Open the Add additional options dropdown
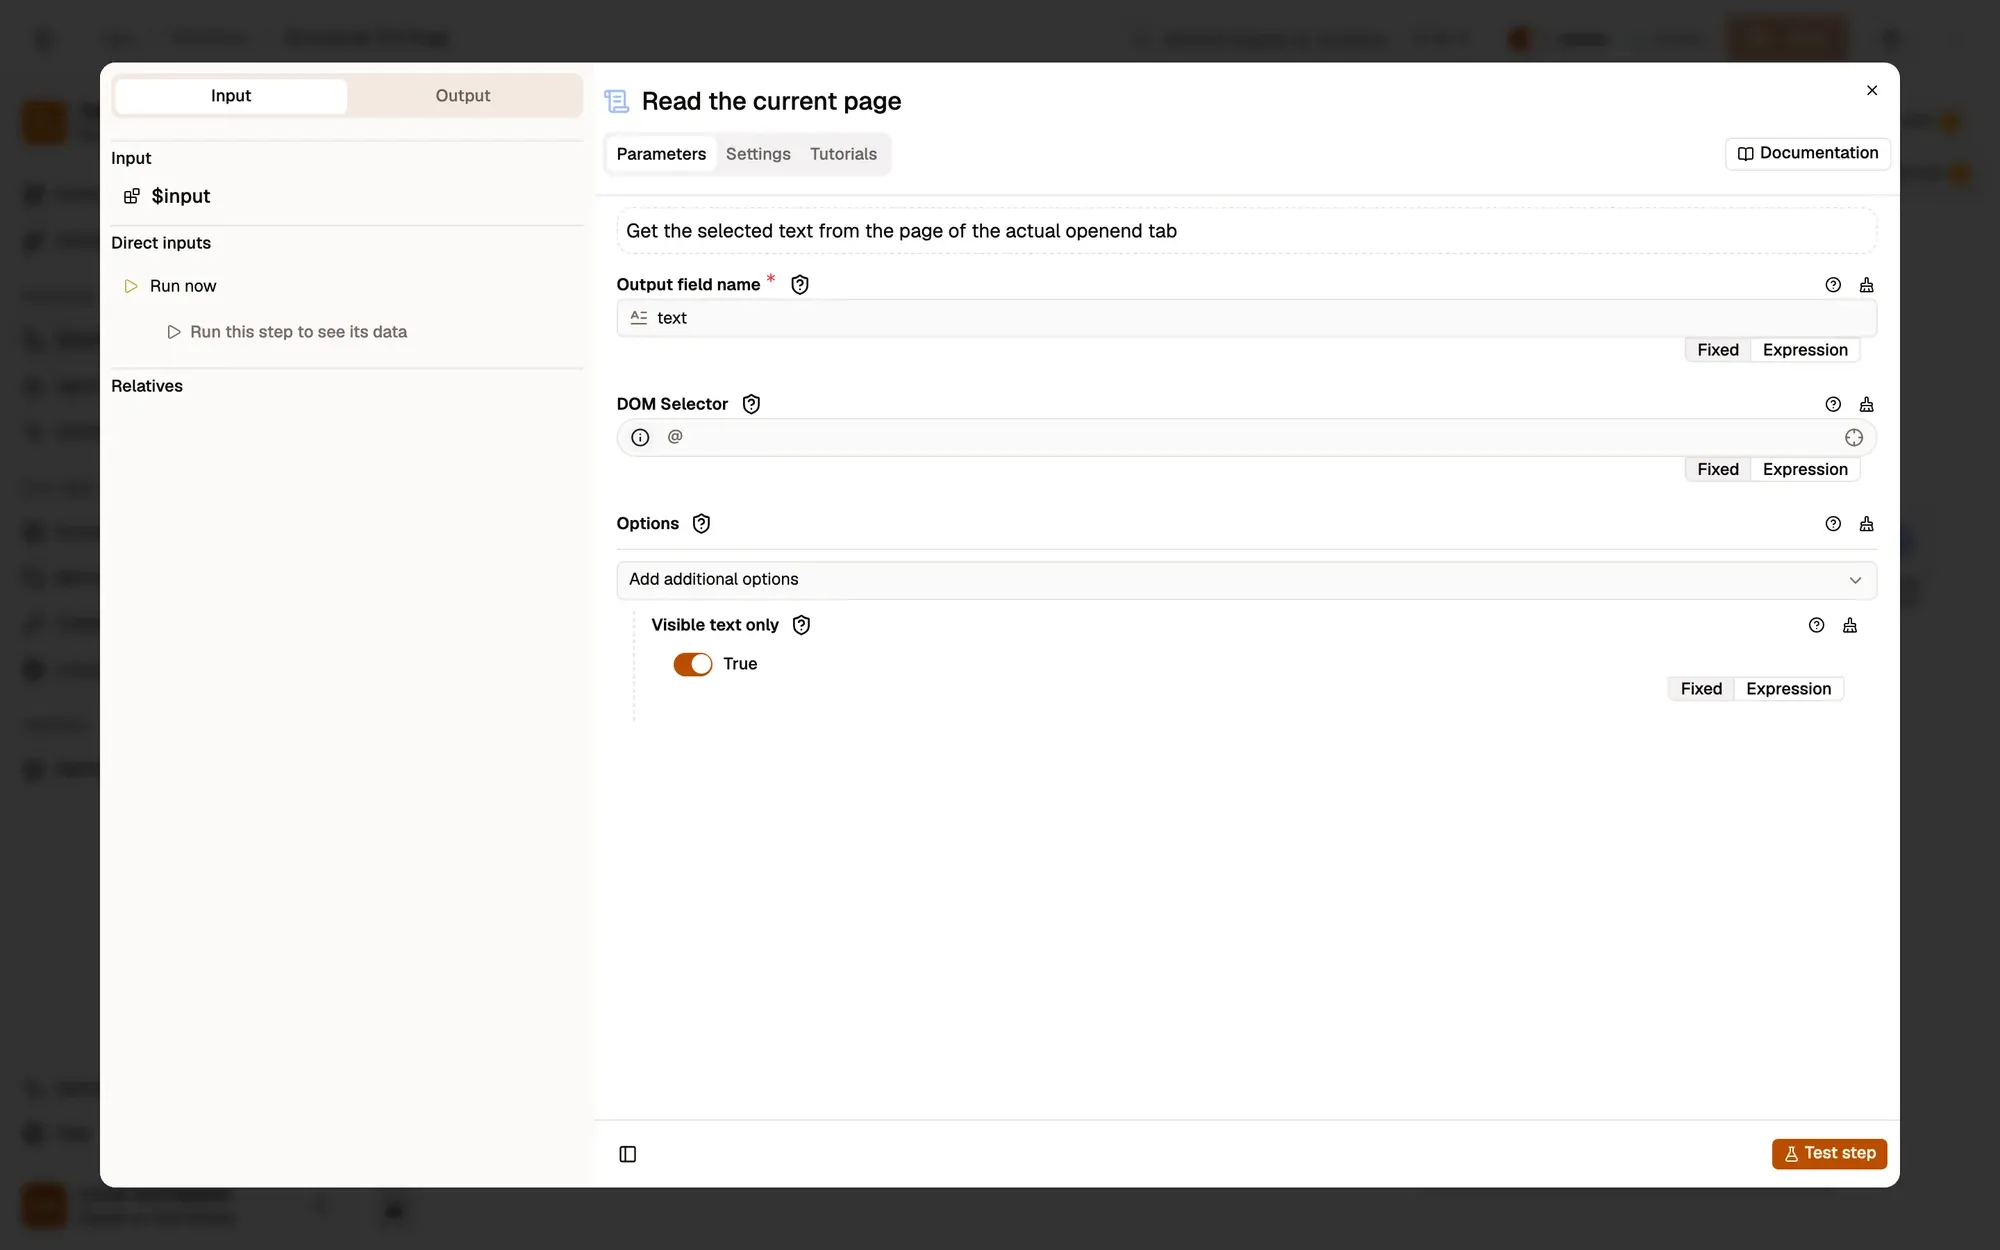This screenshot has height=1250, width=2000. tap(1246, 580)
